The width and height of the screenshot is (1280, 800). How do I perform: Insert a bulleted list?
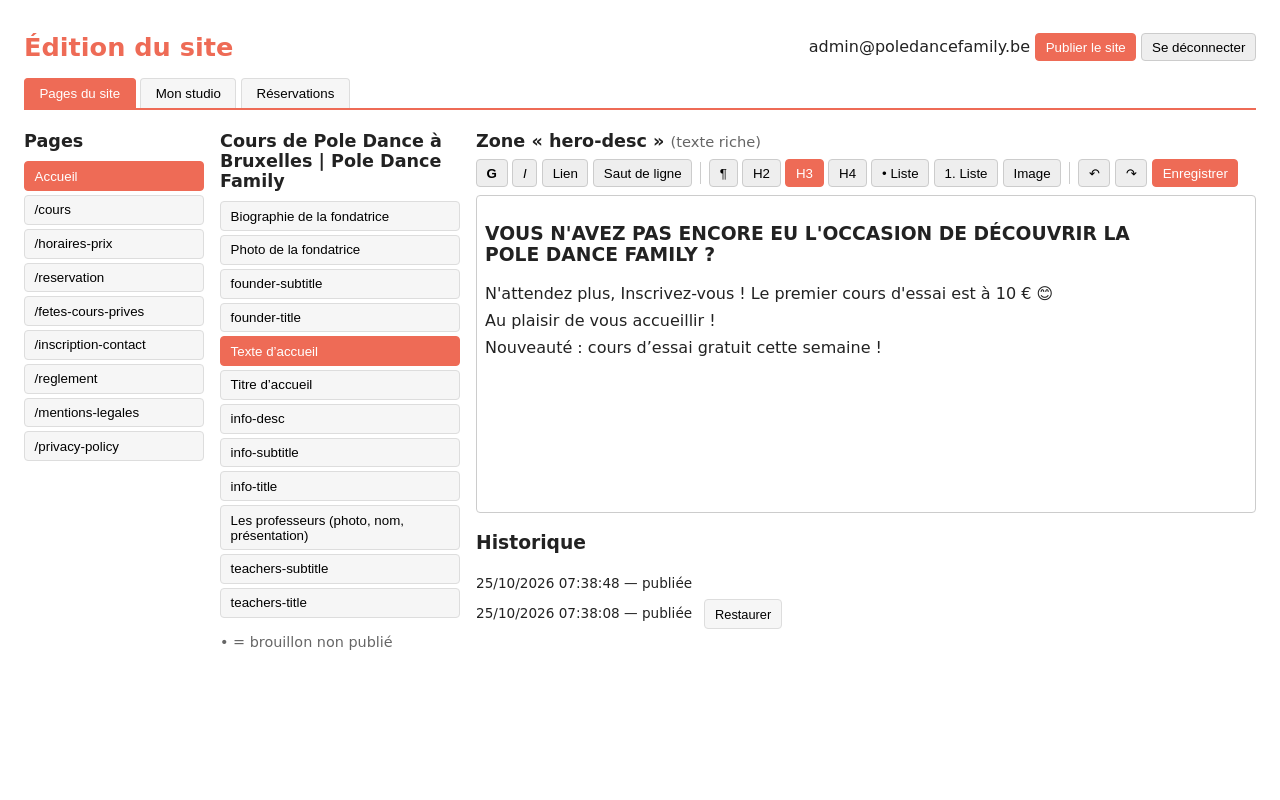click(900, 173)
